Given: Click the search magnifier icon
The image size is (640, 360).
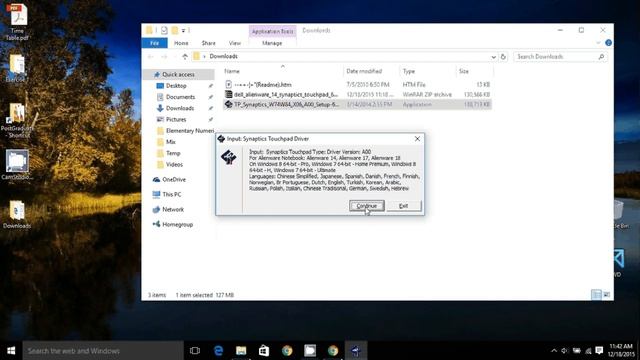Looking at the screenshot, I should tap(601, 57).
